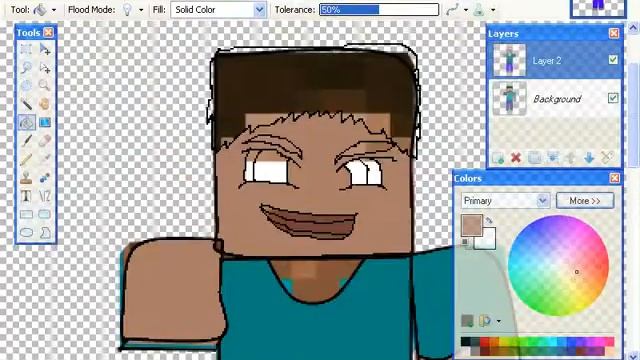
Task: Click the blending mode flask icon
Action: pyautogui.click(x=479, y=9)
